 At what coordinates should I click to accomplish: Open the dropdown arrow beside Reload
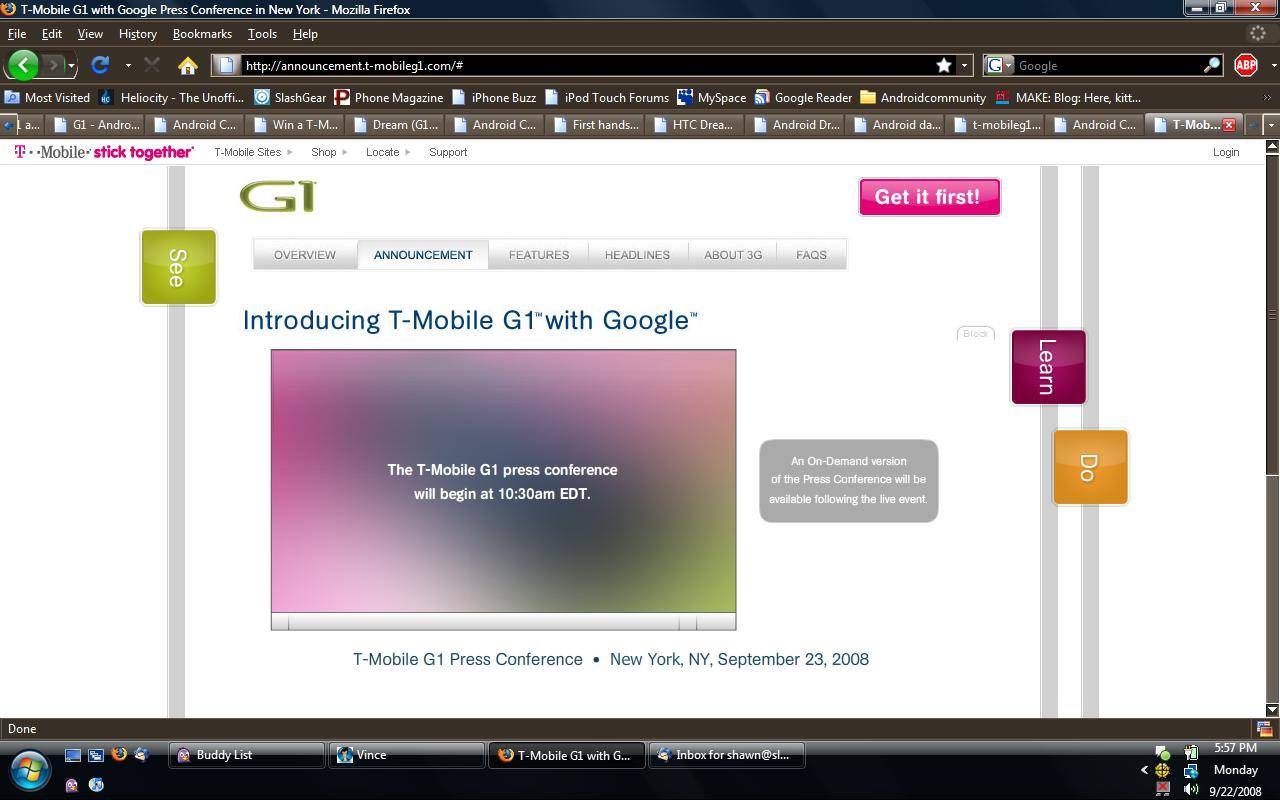[x=128, y=66]
